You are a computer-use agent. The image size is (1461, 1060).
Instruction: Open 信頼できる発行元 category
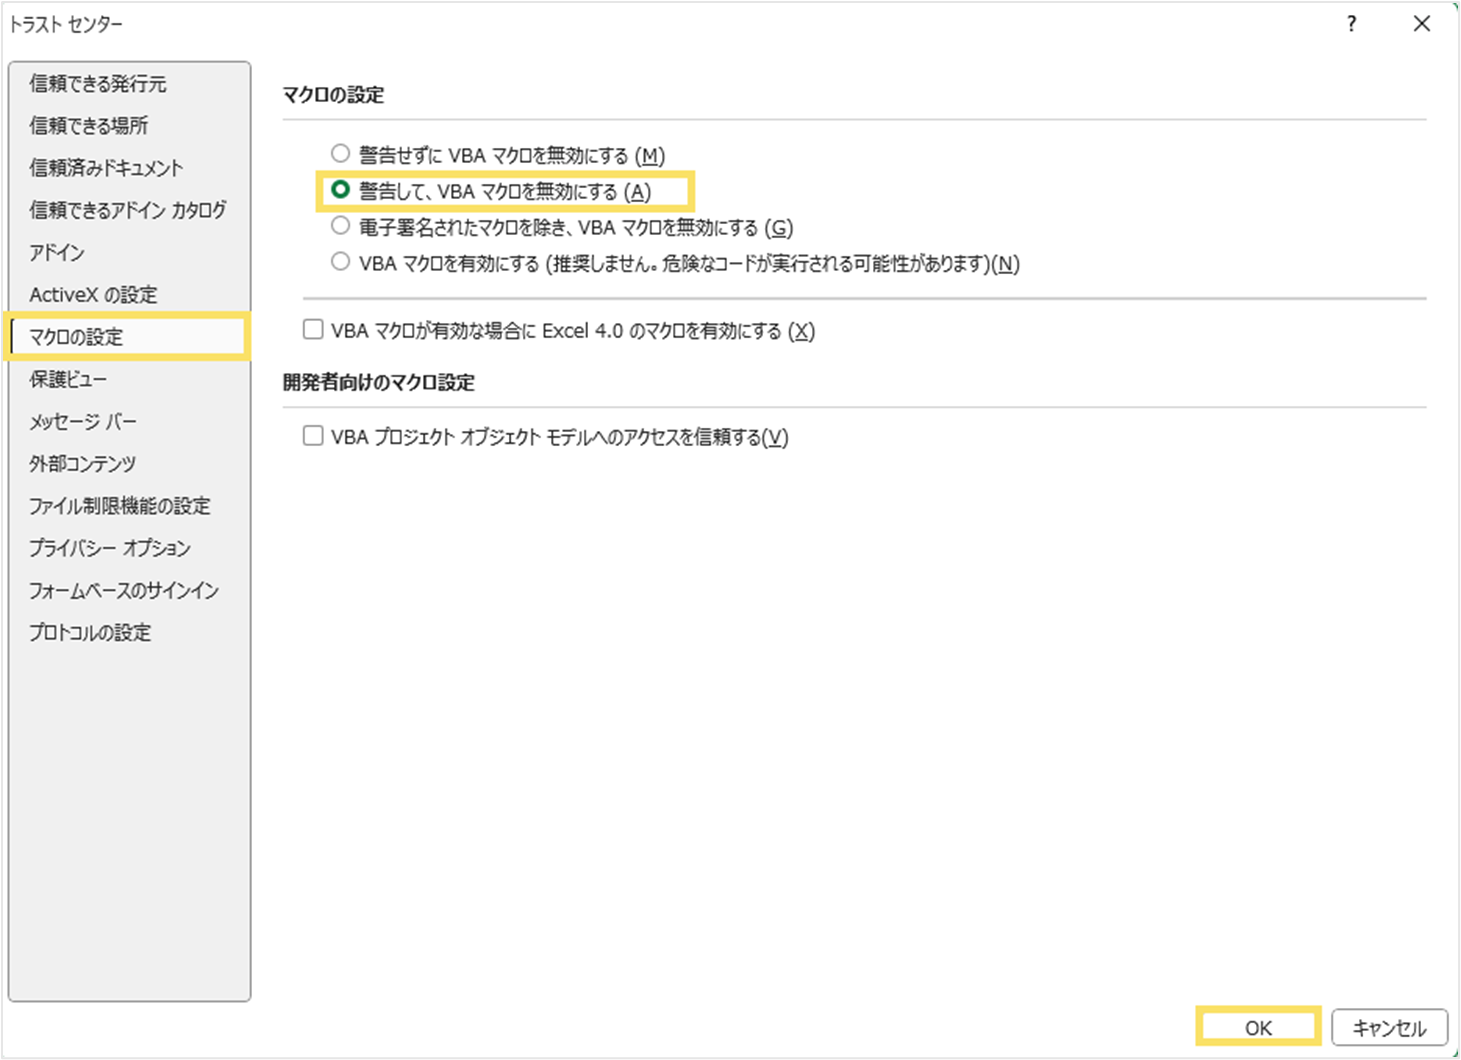coord(98,84)
